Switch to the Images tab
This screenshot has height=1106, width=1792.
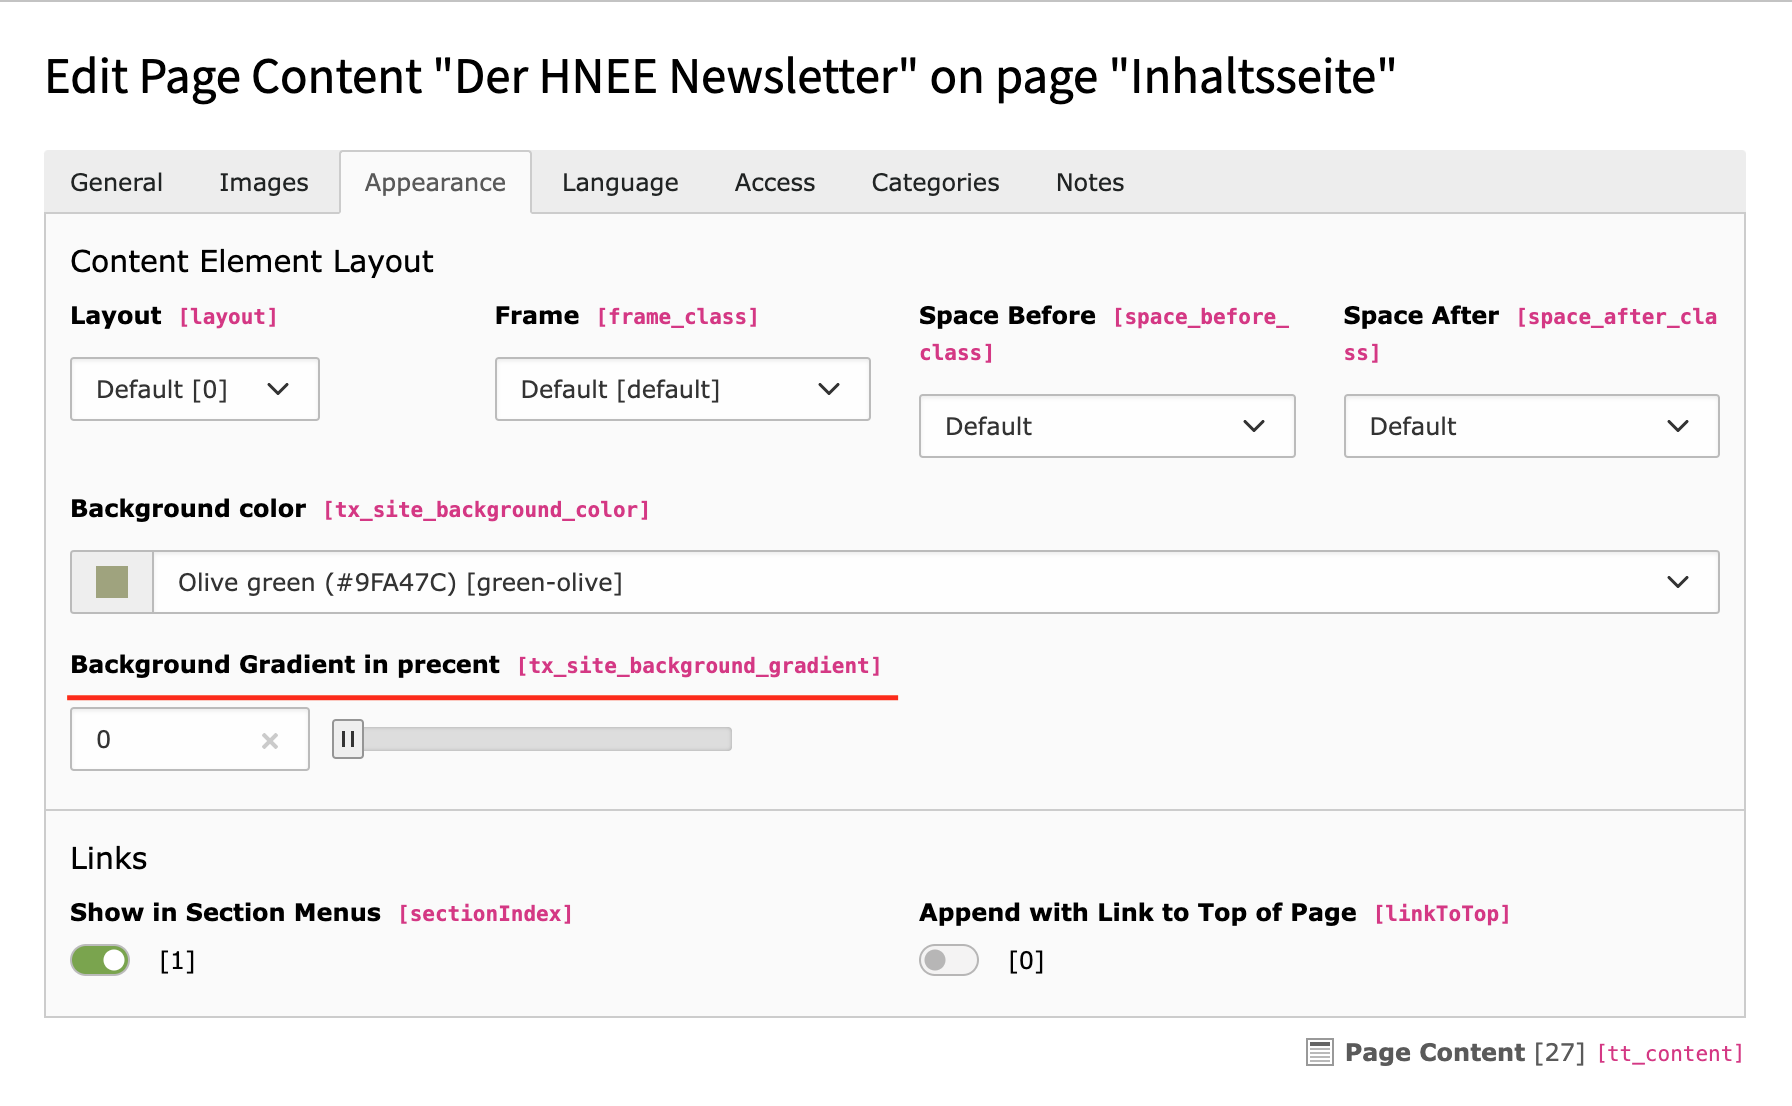263,182
